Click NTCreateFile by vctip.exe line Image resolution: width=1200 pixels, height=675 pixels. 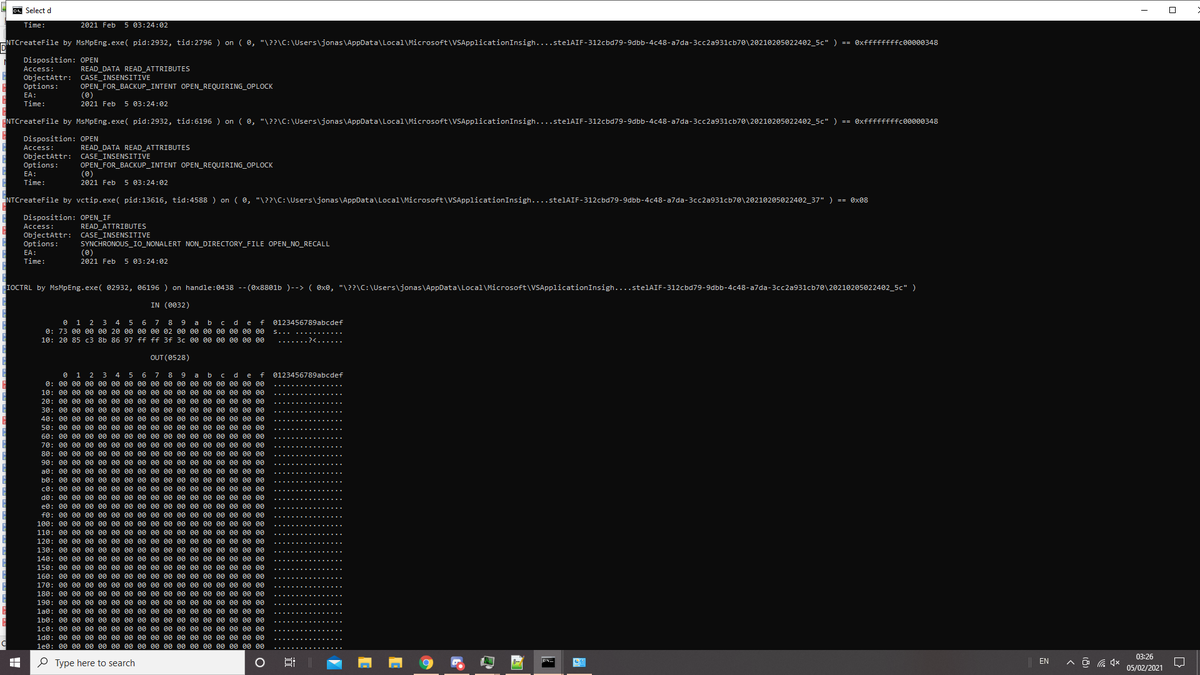pyautogui.click(x=437, y=200)
